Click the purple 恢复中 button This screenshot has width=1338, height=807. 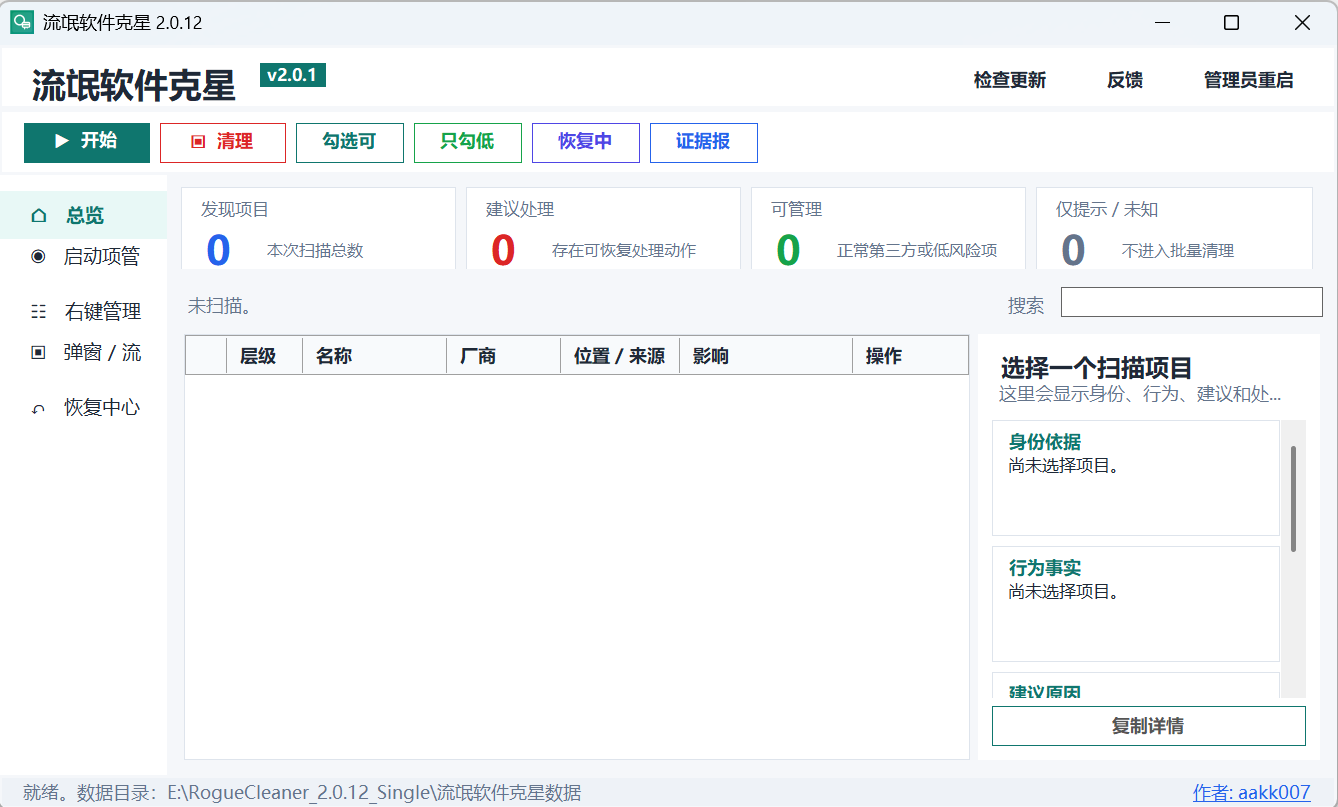coord(585,142)
